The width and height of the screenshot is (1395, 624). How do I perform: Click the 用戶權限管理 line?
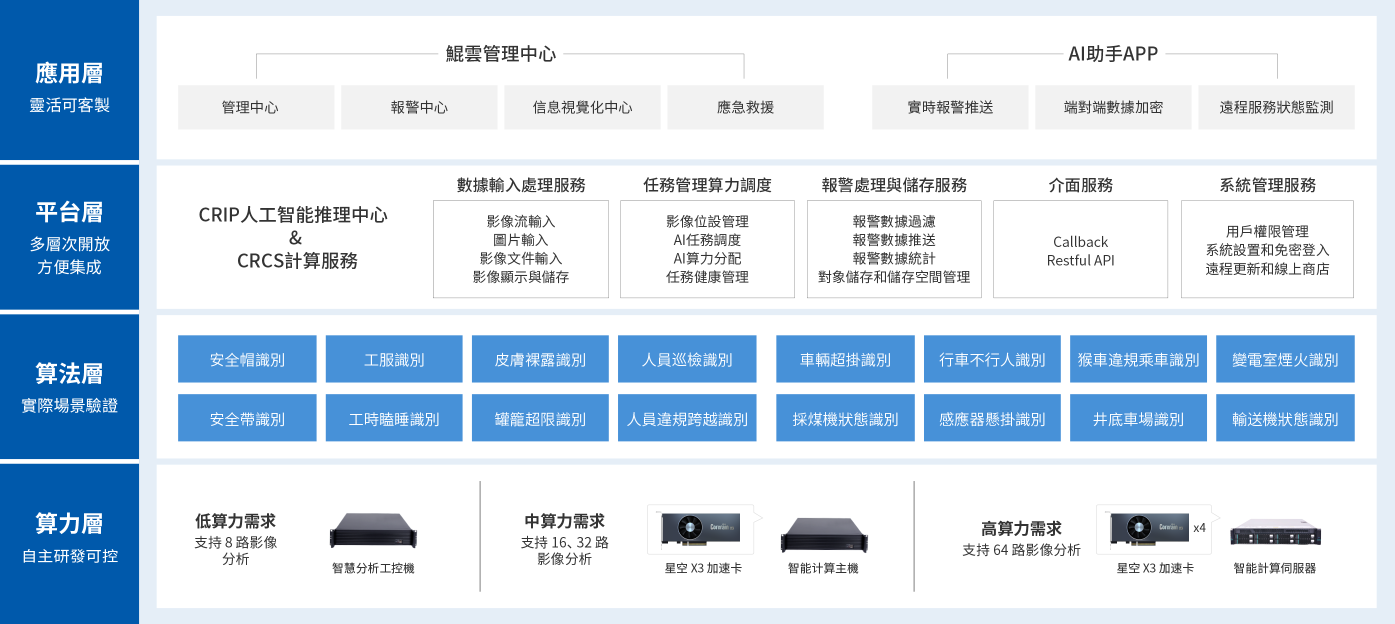1267,231
